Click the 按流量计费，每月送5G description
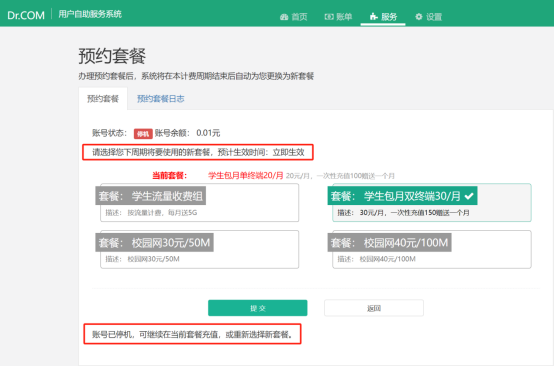Screen dimensions: 554x367 162,213
